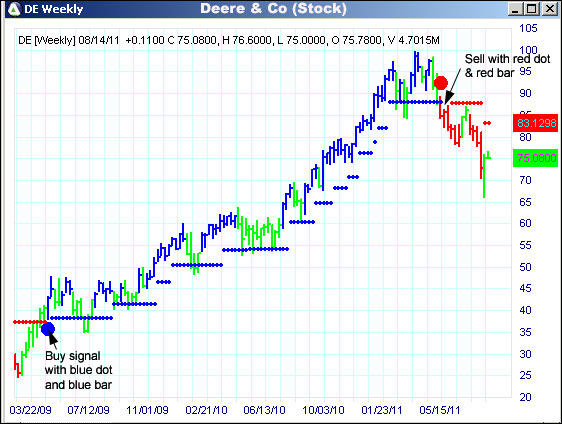Click the 'Deere & Co (Stock)' title text

pos(273,9)
